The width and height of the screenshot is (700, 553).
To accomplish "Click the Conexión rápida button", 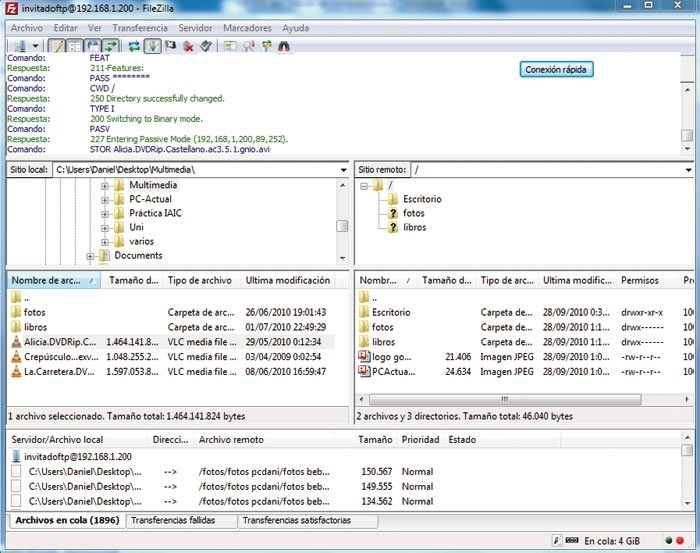I will tap(556, 70).
